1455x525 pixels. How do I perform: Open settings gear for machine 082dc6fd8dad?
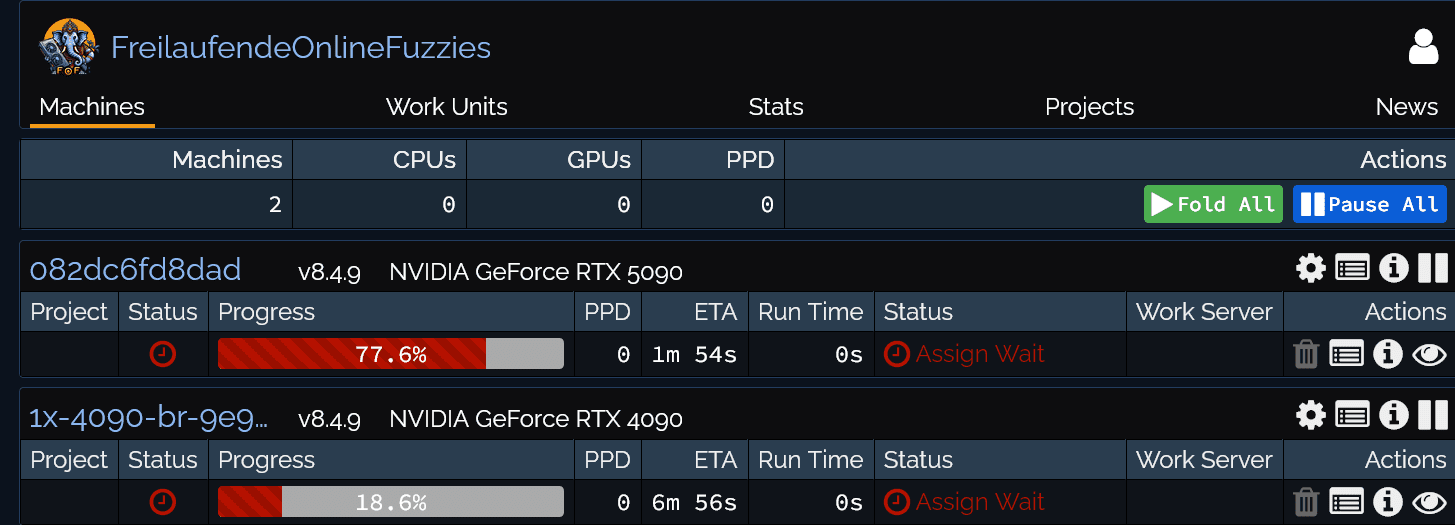(1310, 268)
